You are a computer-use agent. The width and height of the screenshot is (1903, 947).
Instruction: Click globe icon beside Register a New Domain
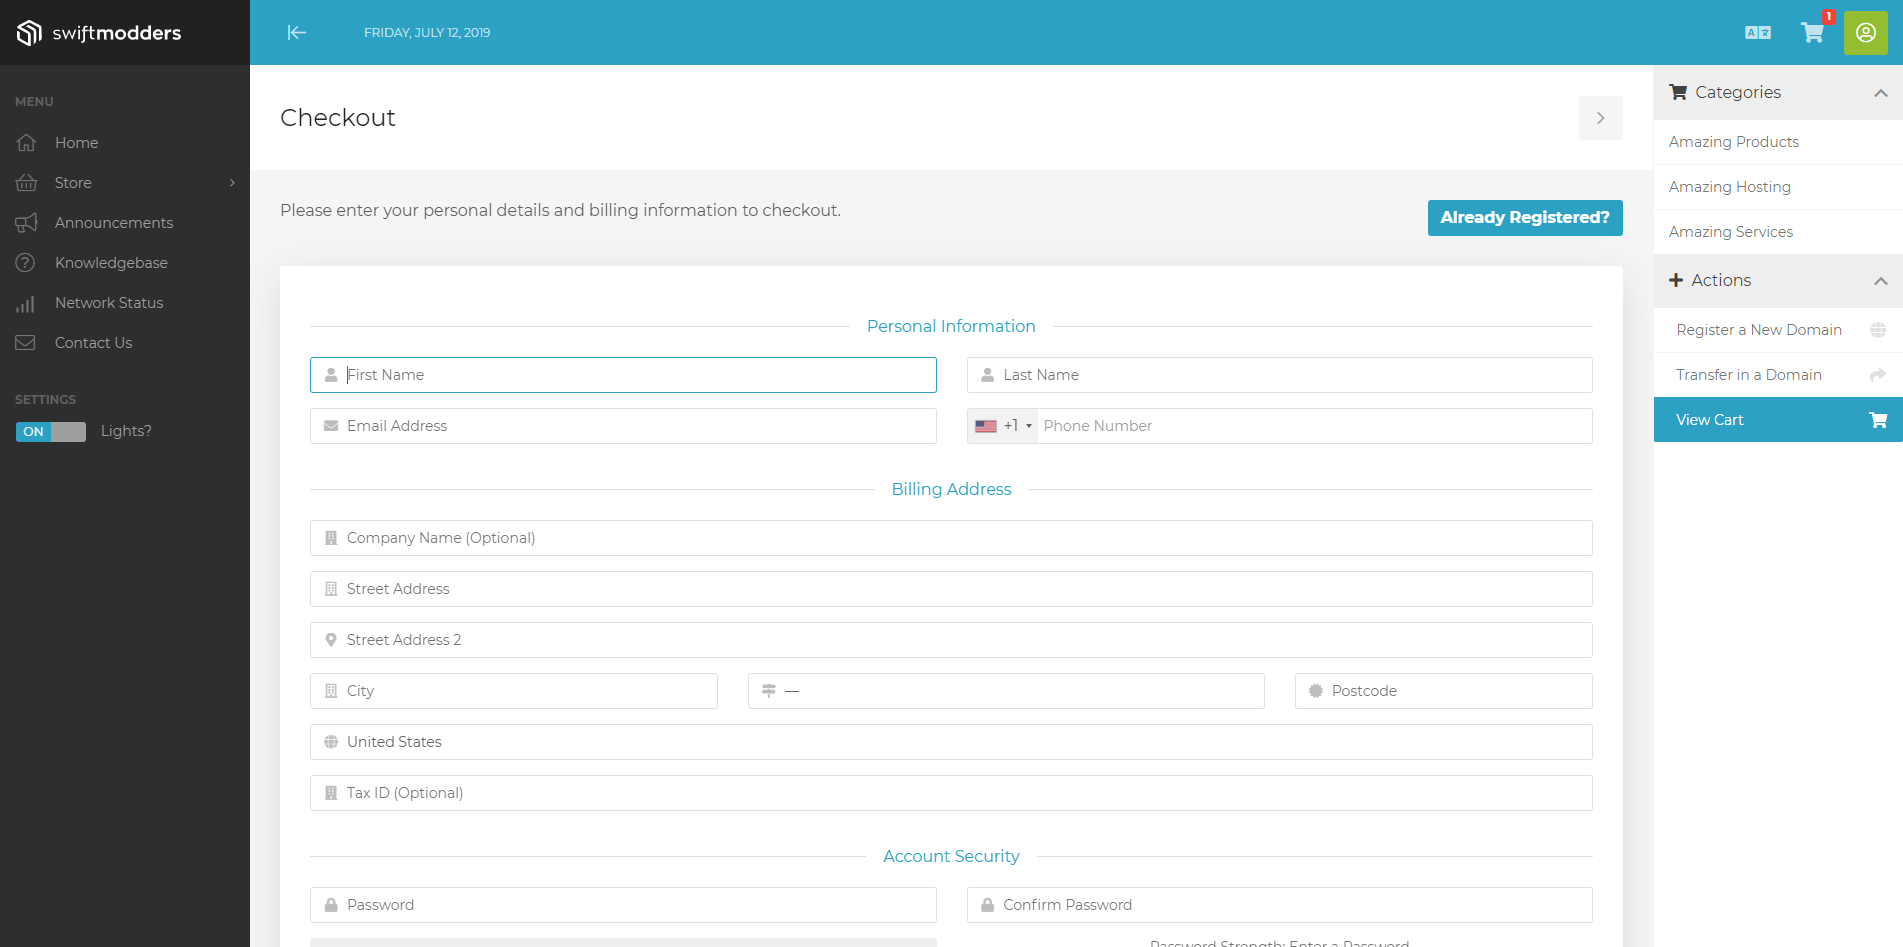click(x=1877, y=330)
